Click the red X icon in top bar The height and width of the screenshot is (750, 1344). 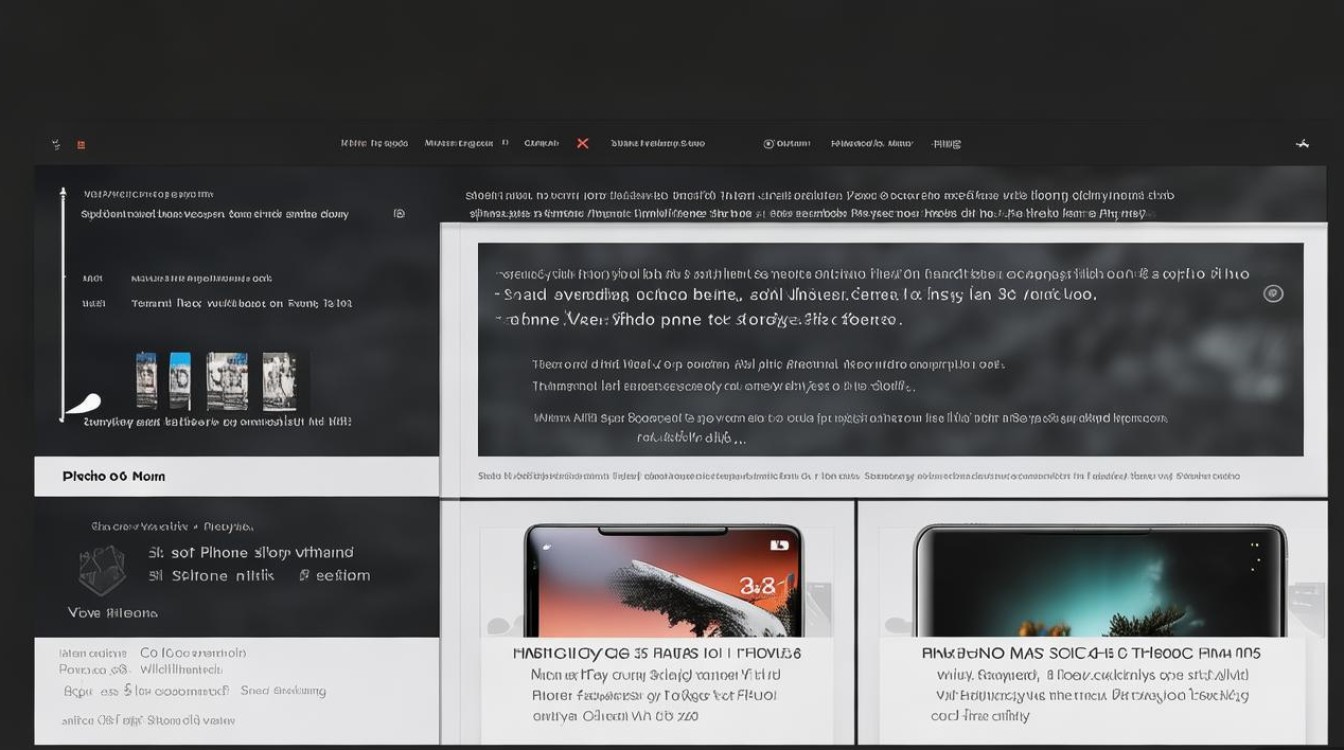pyautogui.click(x=582, y=144)
